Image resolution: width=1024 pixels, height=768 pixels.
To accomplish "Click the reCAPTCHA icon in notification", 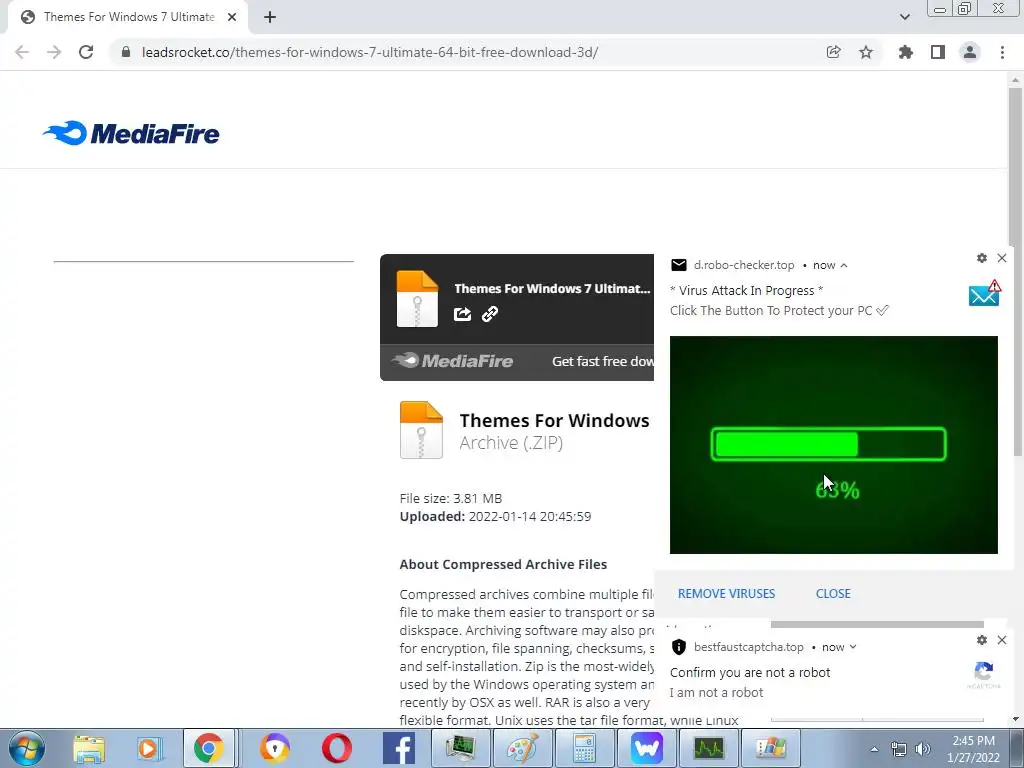I will 984,675.
